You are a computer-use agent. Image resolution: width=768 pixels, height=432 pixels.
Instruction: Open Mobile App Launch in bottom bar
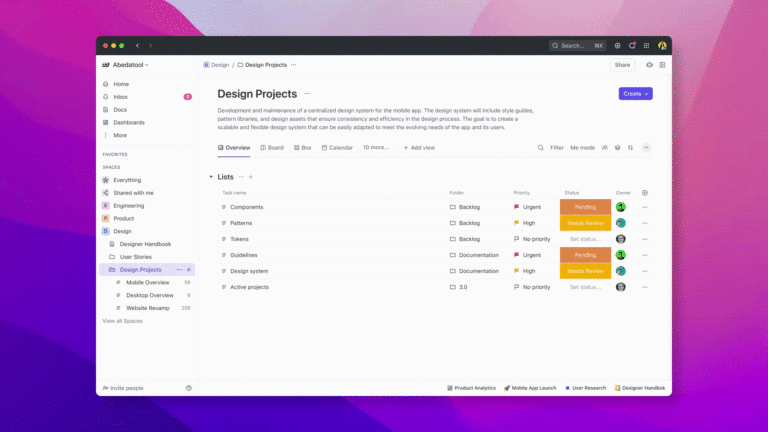coord(530,388)
